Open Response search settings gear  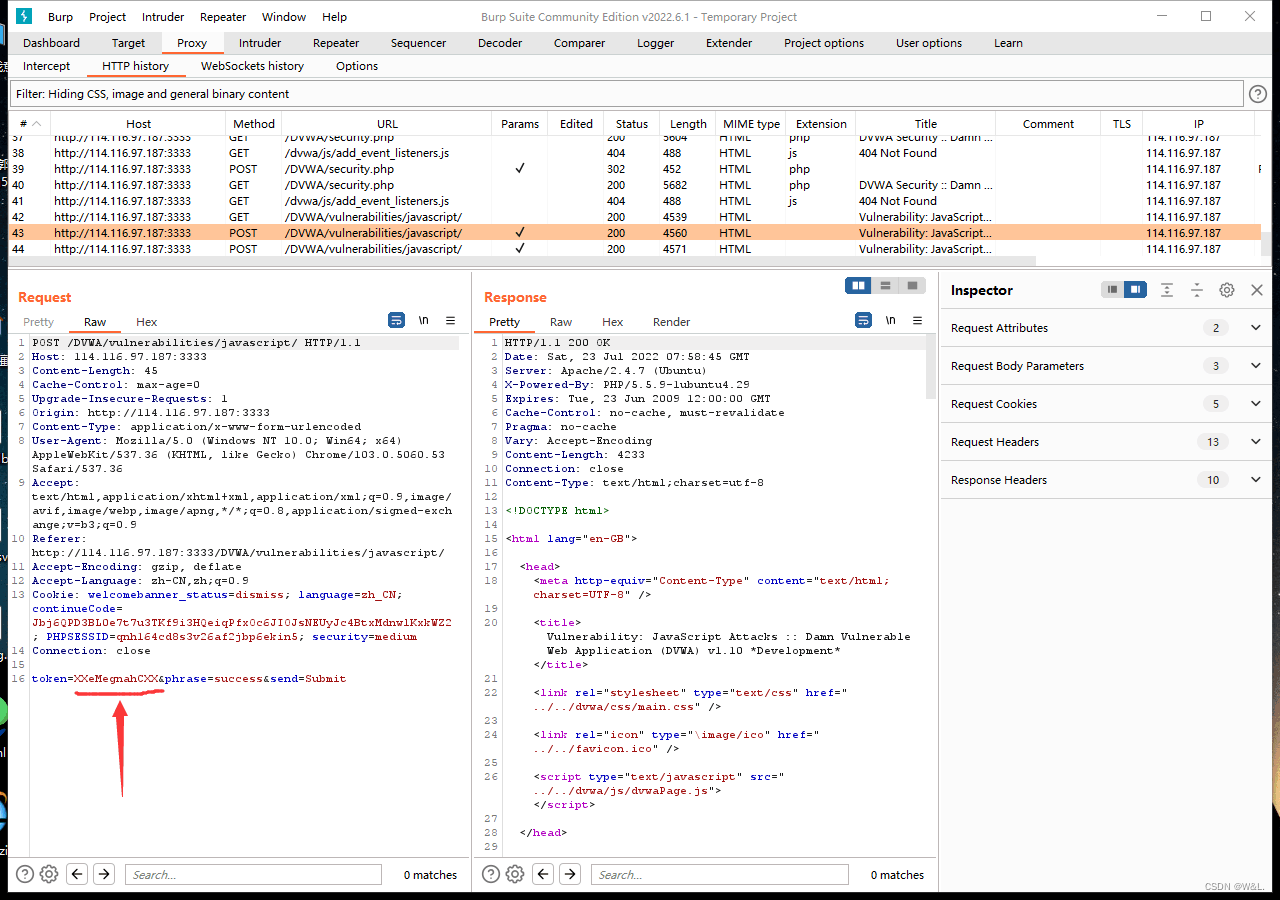click(515, 874)
